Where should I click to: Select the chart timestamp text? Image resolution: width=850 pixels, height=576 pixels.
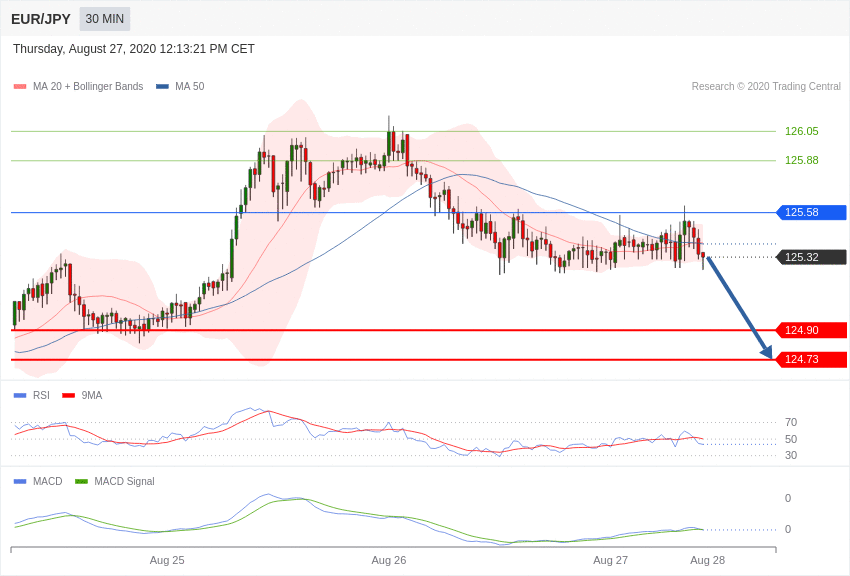[133, 49]
